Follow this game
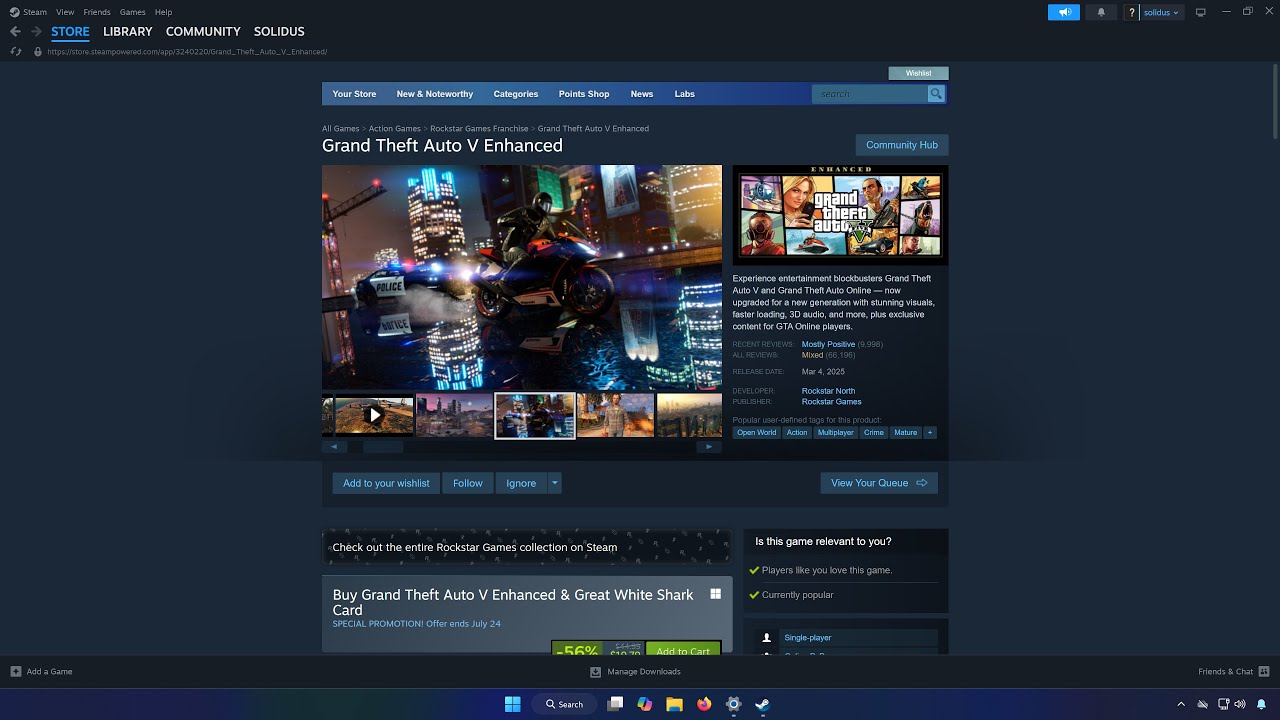Image resolution: width=1280 pixels, height=720 pixels. 467,483
